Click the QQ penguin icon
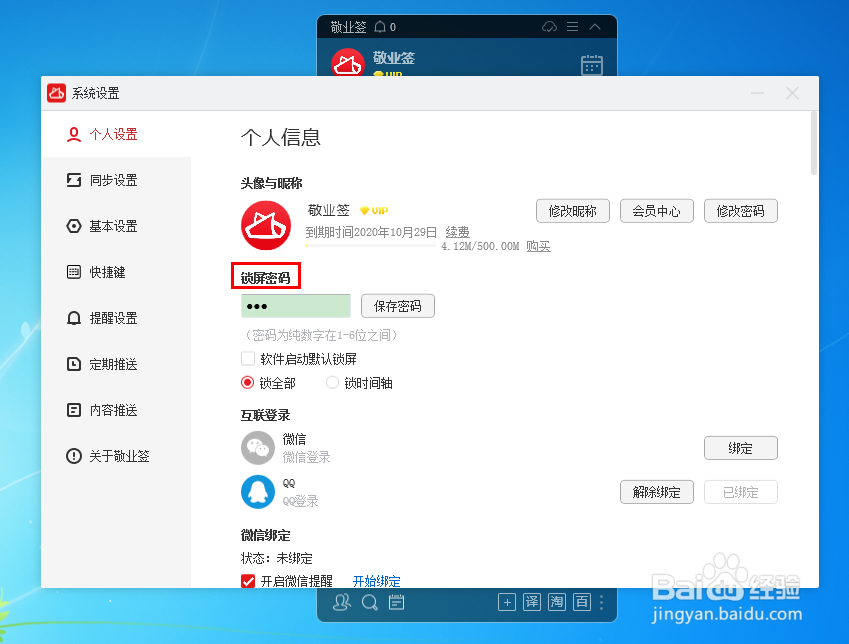The image size is (849, 644). (258, 492)
